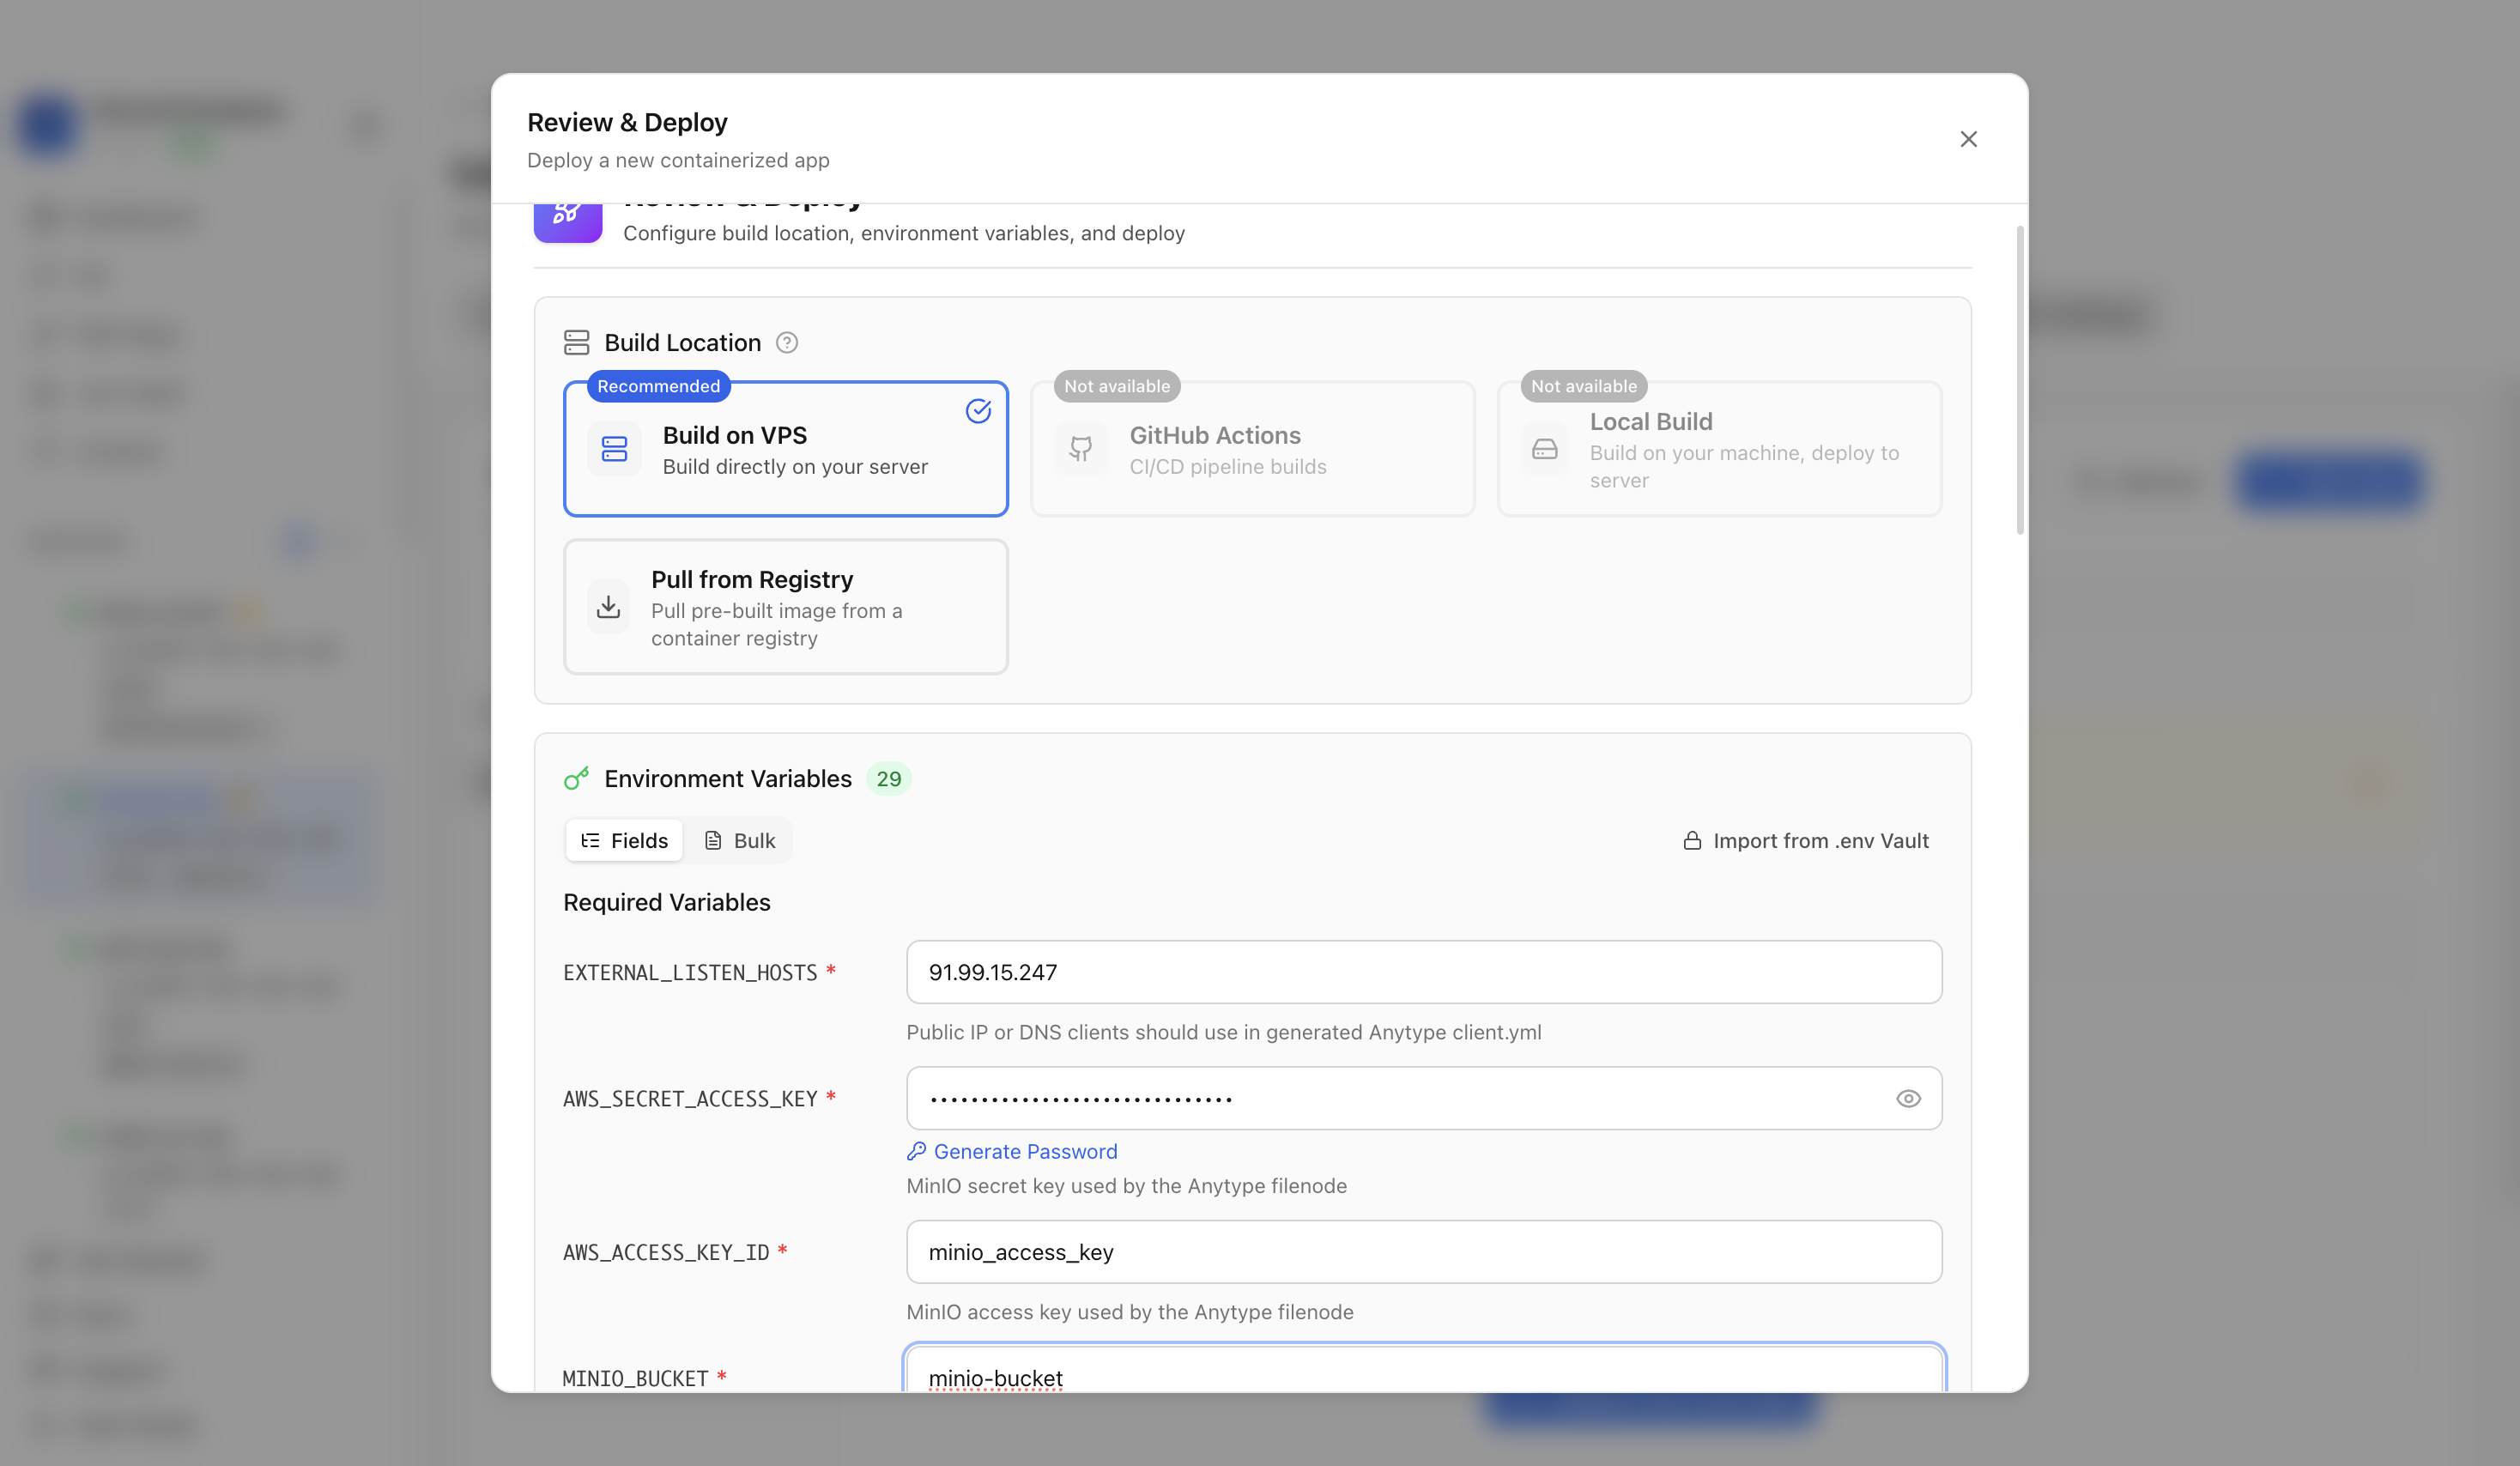Click the 29 variables count badge

coord(888,779)
